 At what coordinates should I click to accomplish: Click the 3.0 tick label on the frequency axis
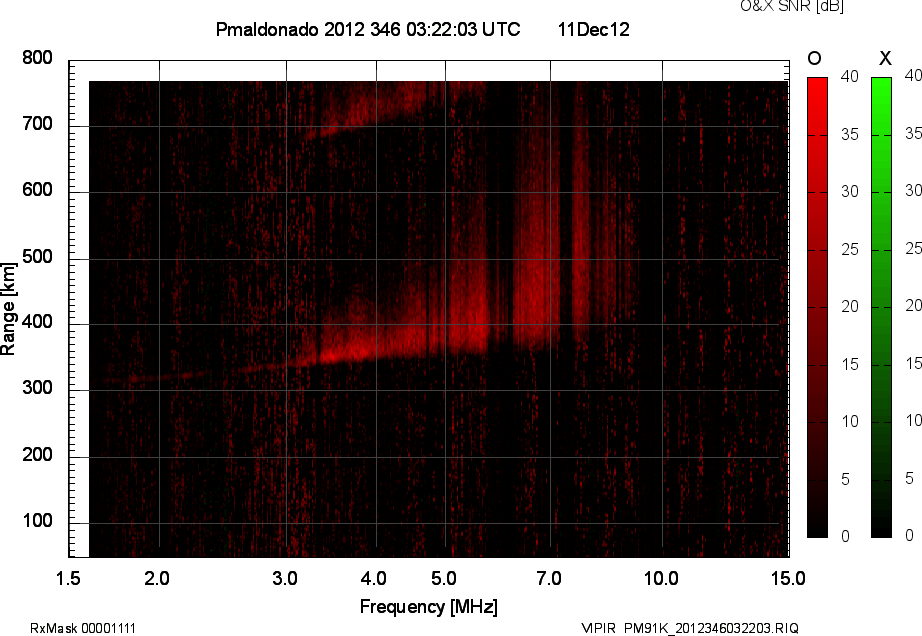[x=285, y=578]
